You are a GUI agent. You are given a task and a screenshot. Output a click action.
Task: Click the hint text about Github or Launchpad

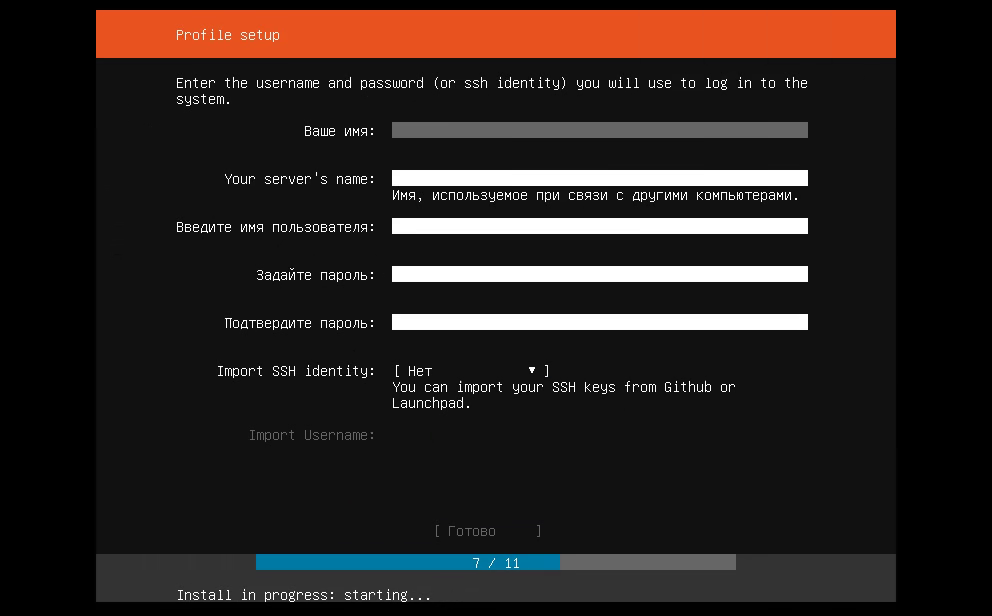click(563, 395)
